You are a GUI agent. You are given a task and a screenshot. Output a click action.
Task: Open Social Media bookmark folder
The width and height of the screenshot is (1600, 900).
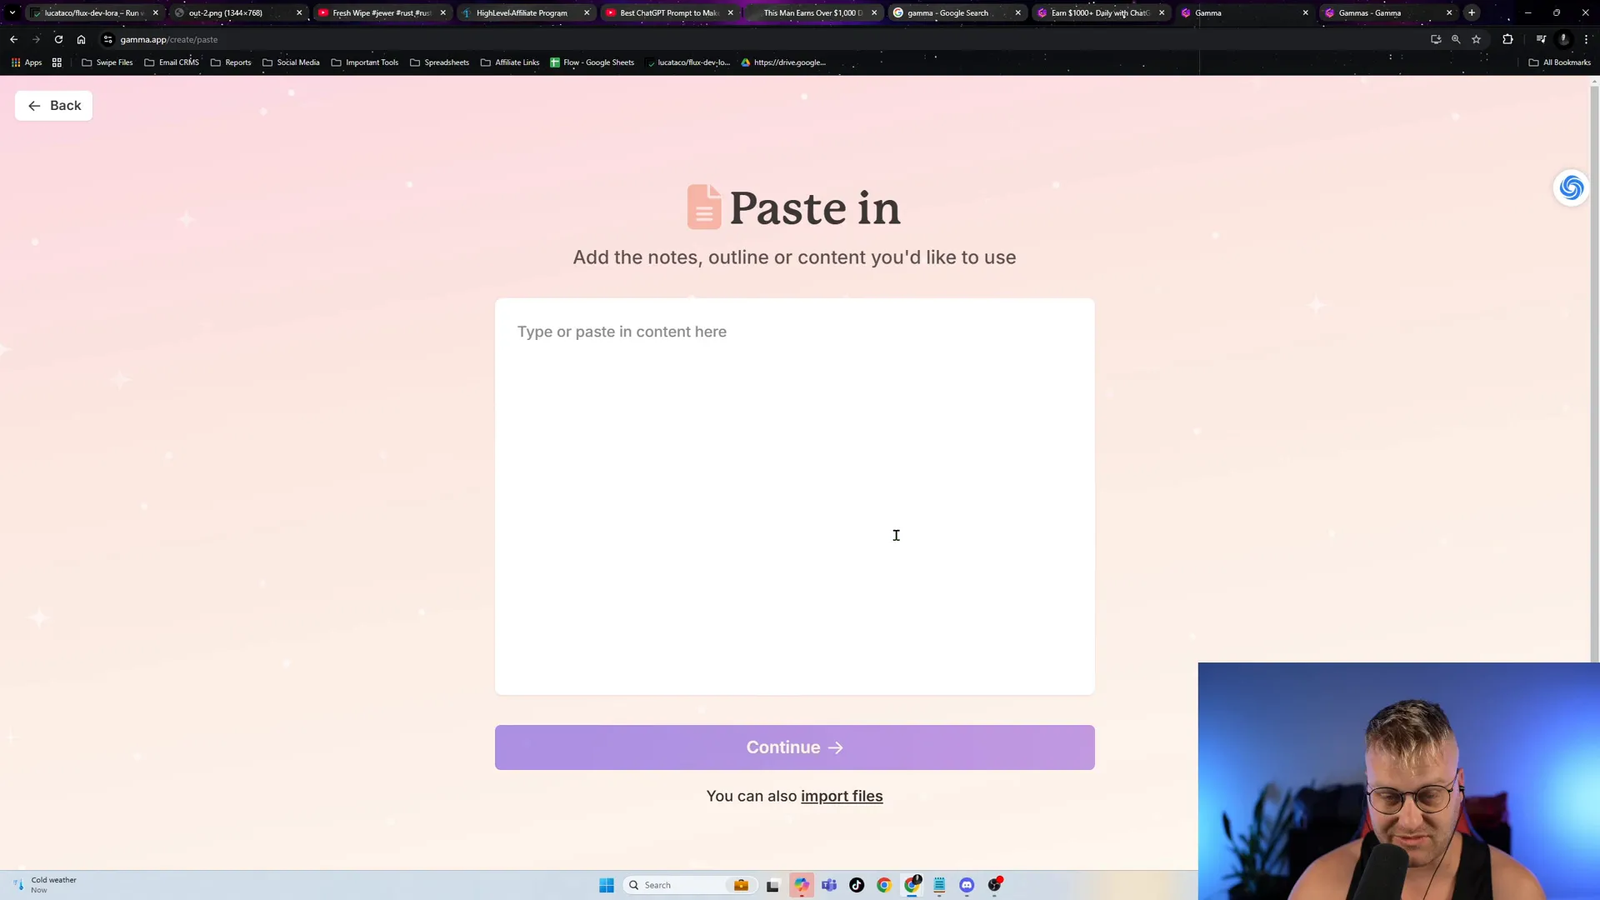(291, 62)
